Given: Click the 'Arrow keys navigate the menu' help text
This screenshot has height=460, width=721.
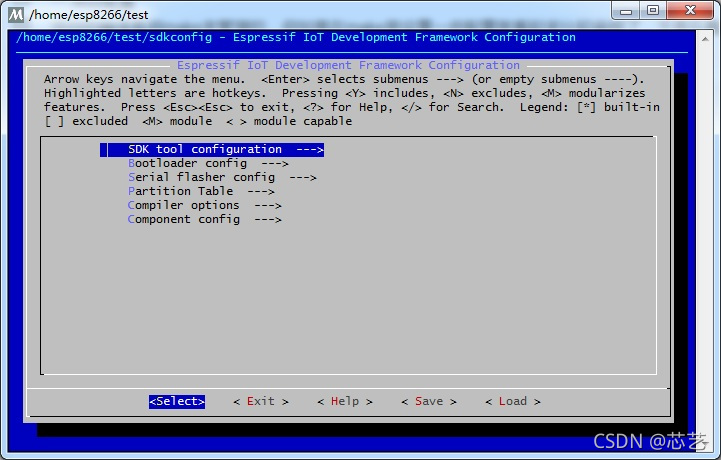Looking at the screenshot, I should (144, 79).
